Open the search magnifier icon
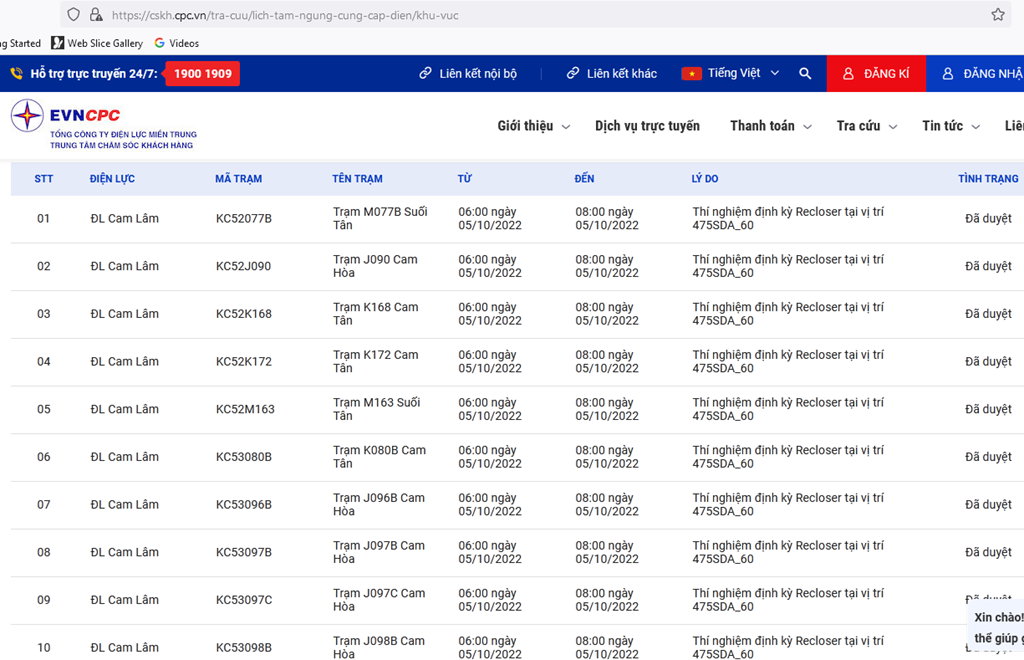 (x=805, y=74)
